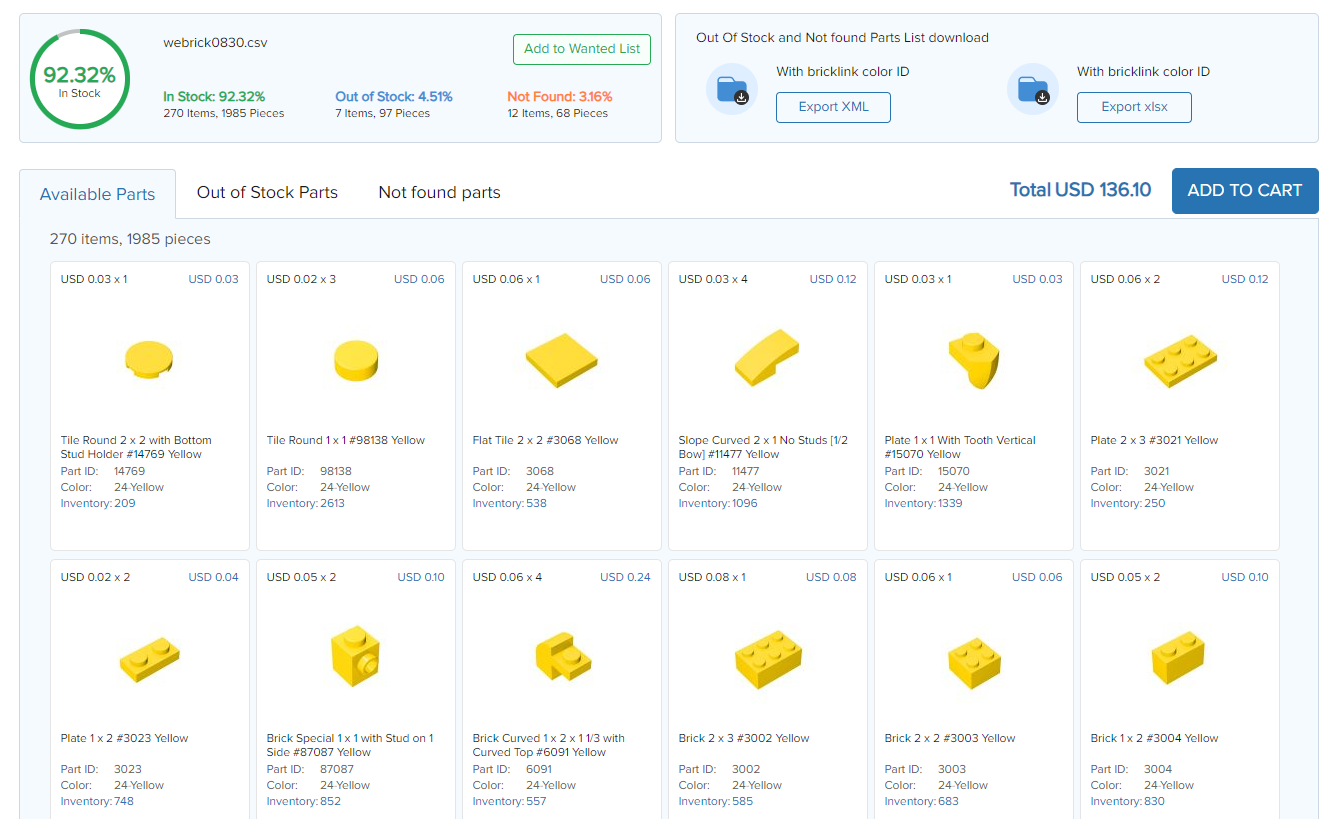The image size is (1334, 819).
Task: Click the Out Of Stock and Not found Parts List heading
Action: click(x=842, y=38)
